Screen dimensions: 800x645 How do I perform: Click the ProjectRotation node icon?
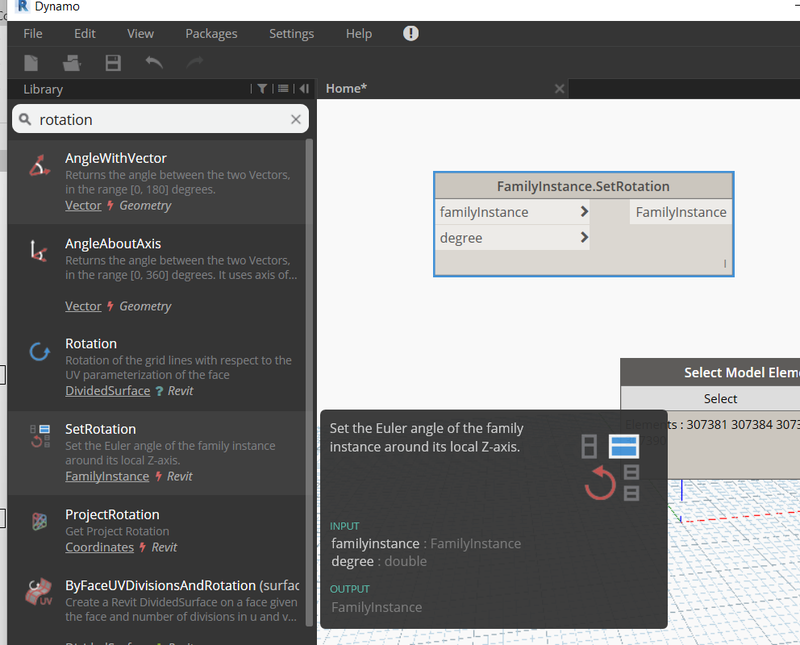coord(40,522)
